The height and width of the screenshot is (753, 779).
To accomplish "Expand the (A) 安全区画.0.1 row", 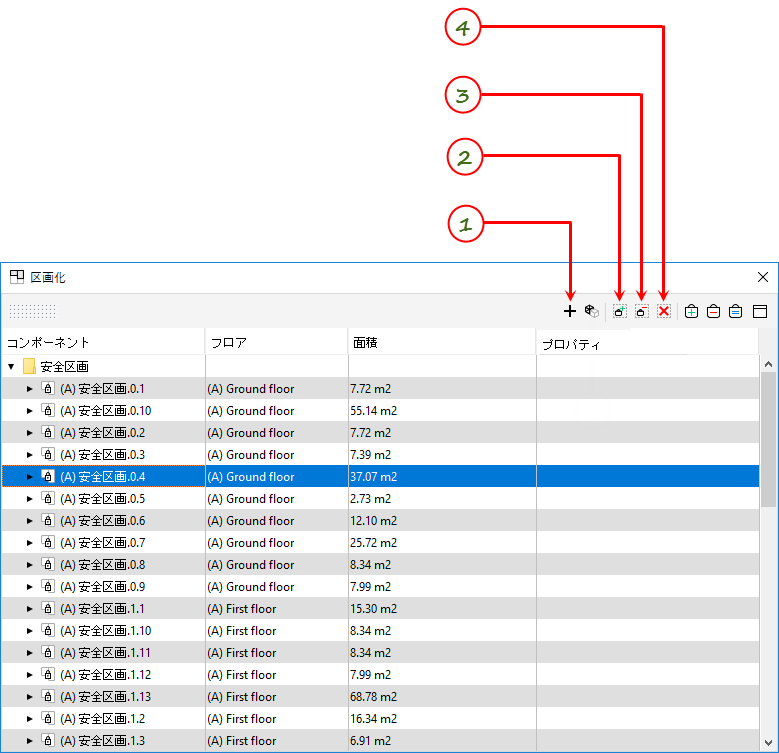I will pyautogui.click(x=29, y=389).
